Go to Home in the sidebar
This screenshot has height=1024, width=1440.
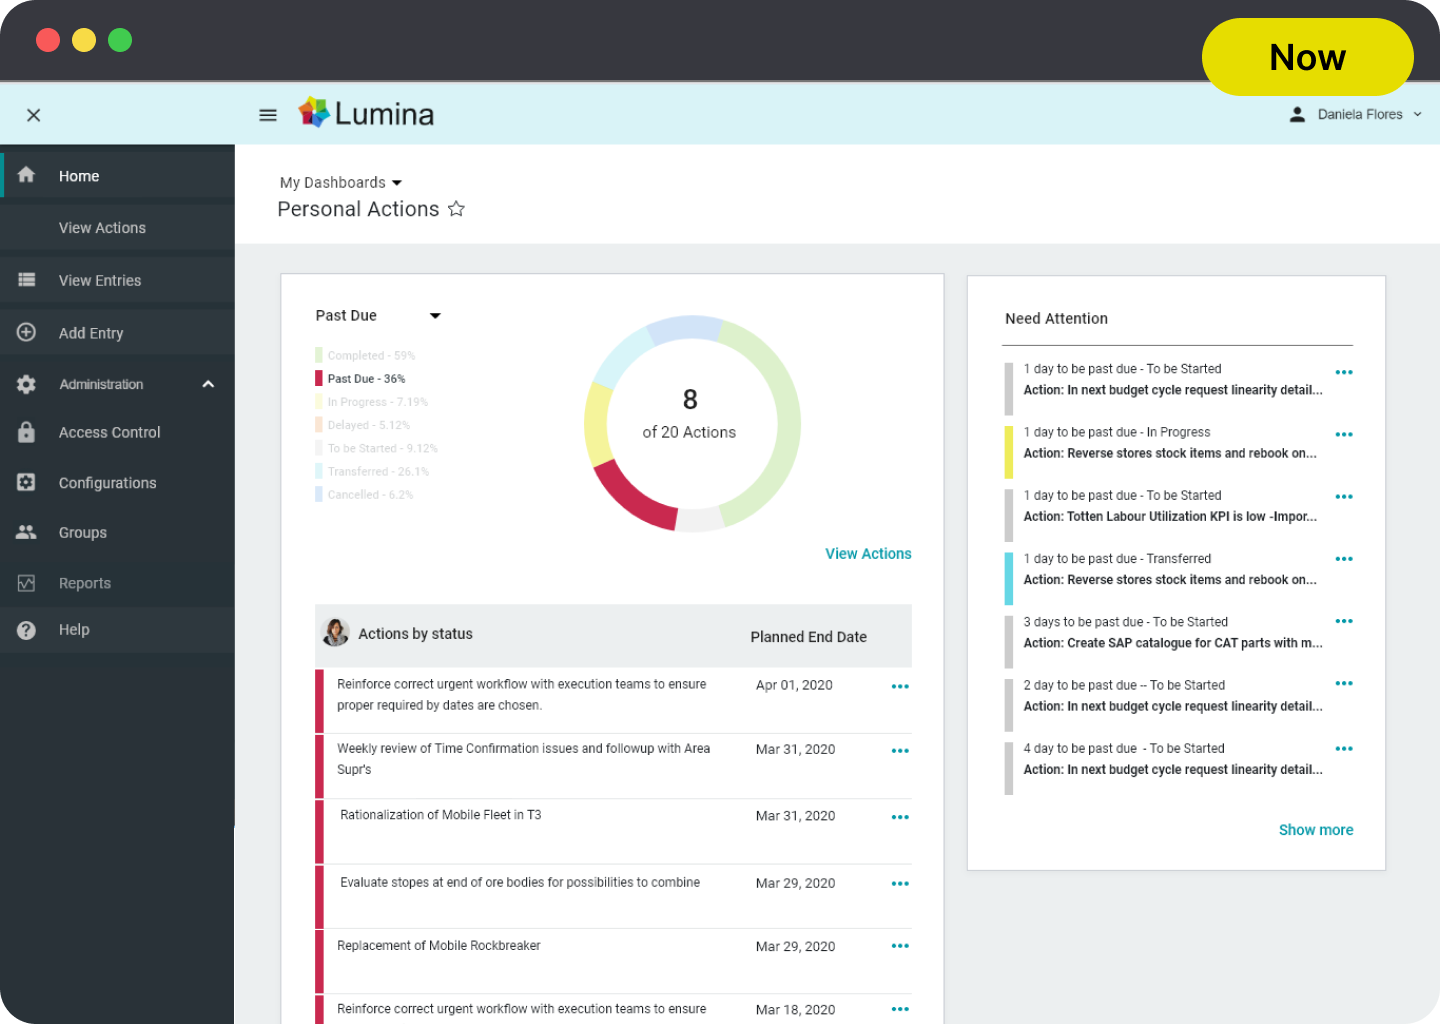click(x=117, y=176)
